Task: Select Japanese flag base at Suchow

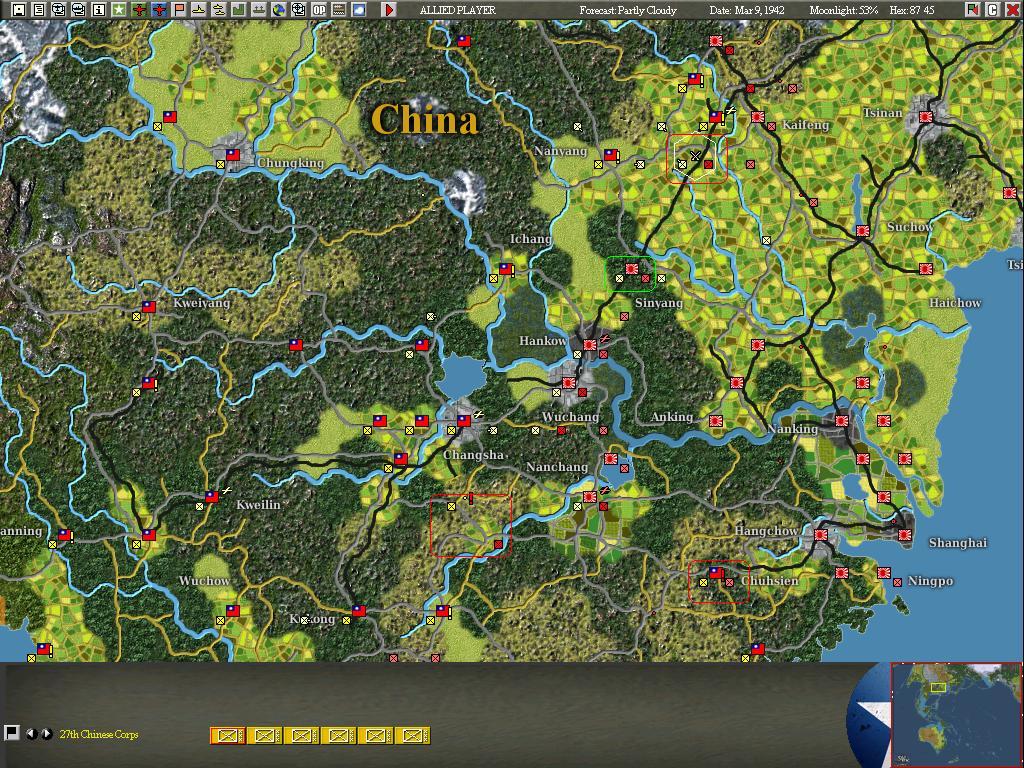Action: pyautogui.click(x=863, y=231)
